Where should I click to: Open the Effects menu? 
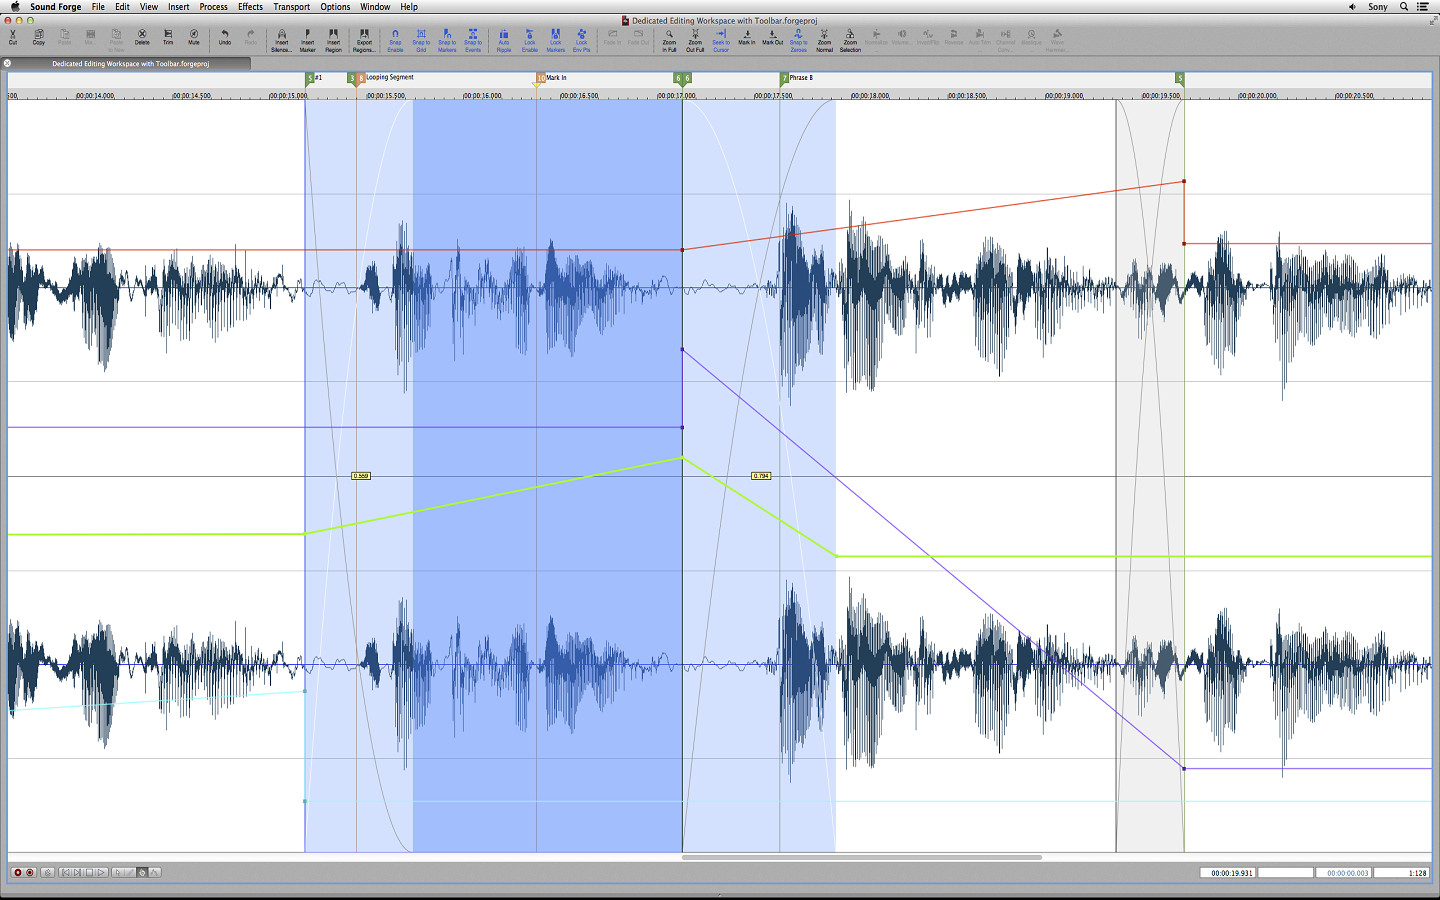click(x=250, y=7)
